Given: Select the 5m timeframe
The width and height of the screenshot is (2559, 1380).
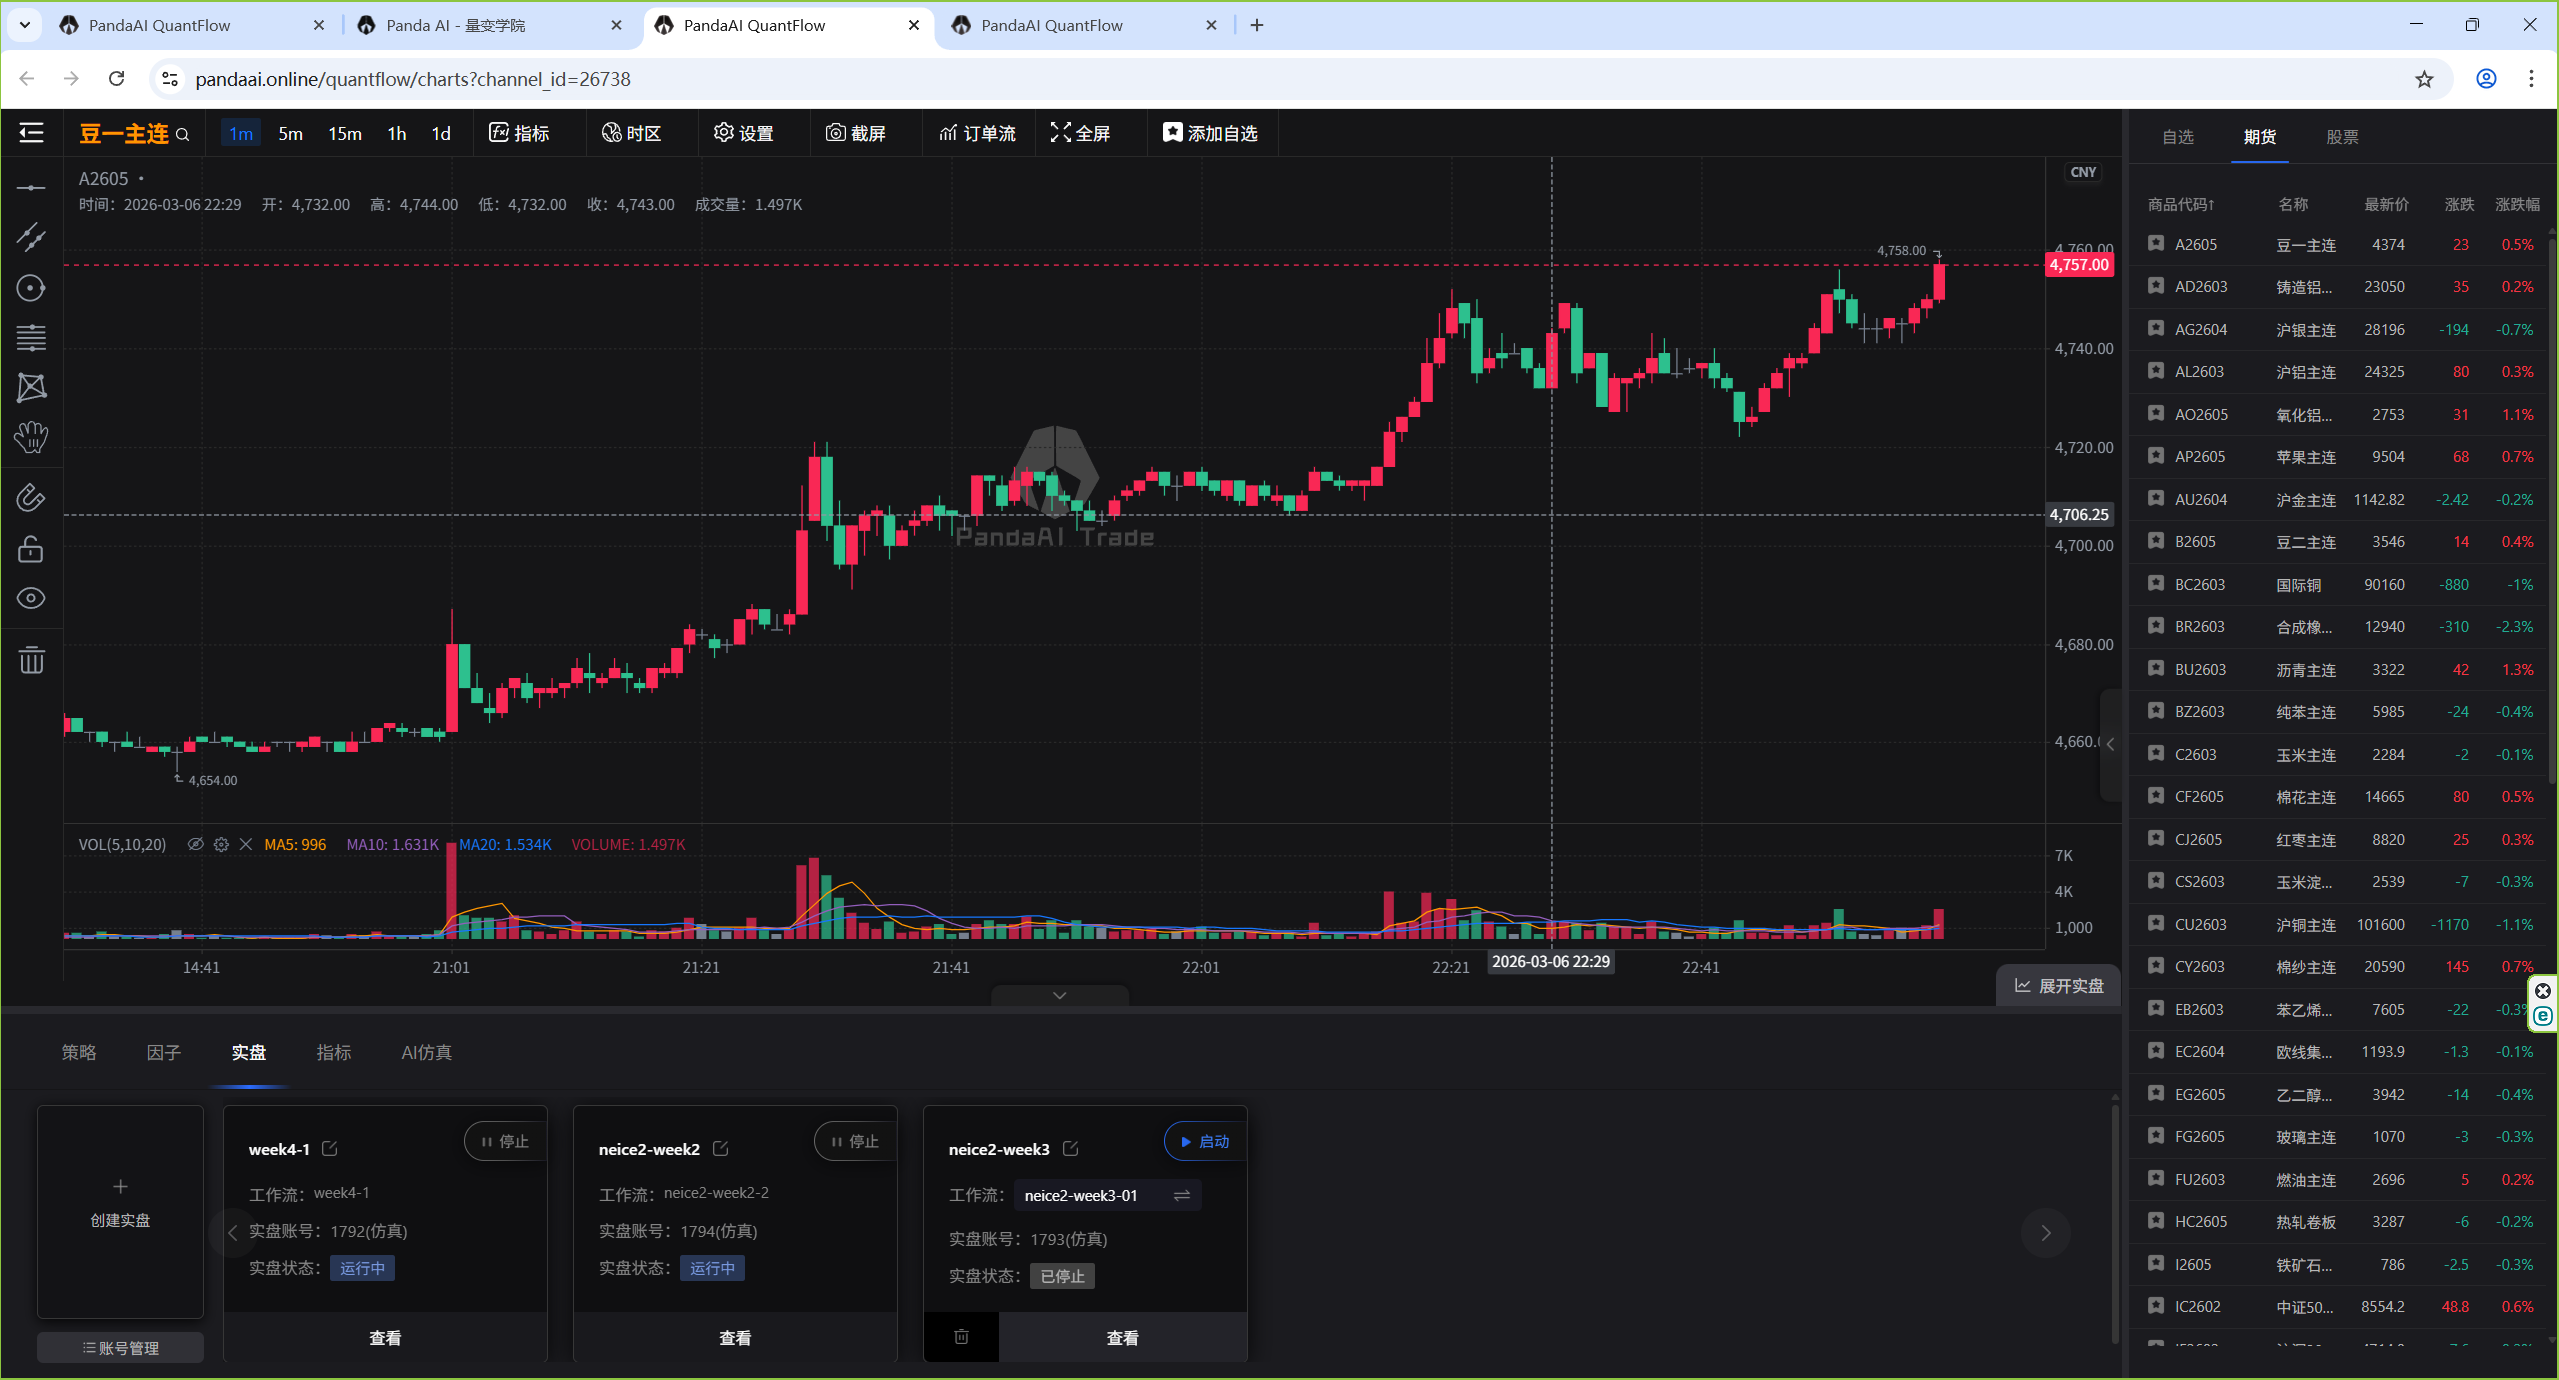Looking at the screenshot, I should 290,134.
